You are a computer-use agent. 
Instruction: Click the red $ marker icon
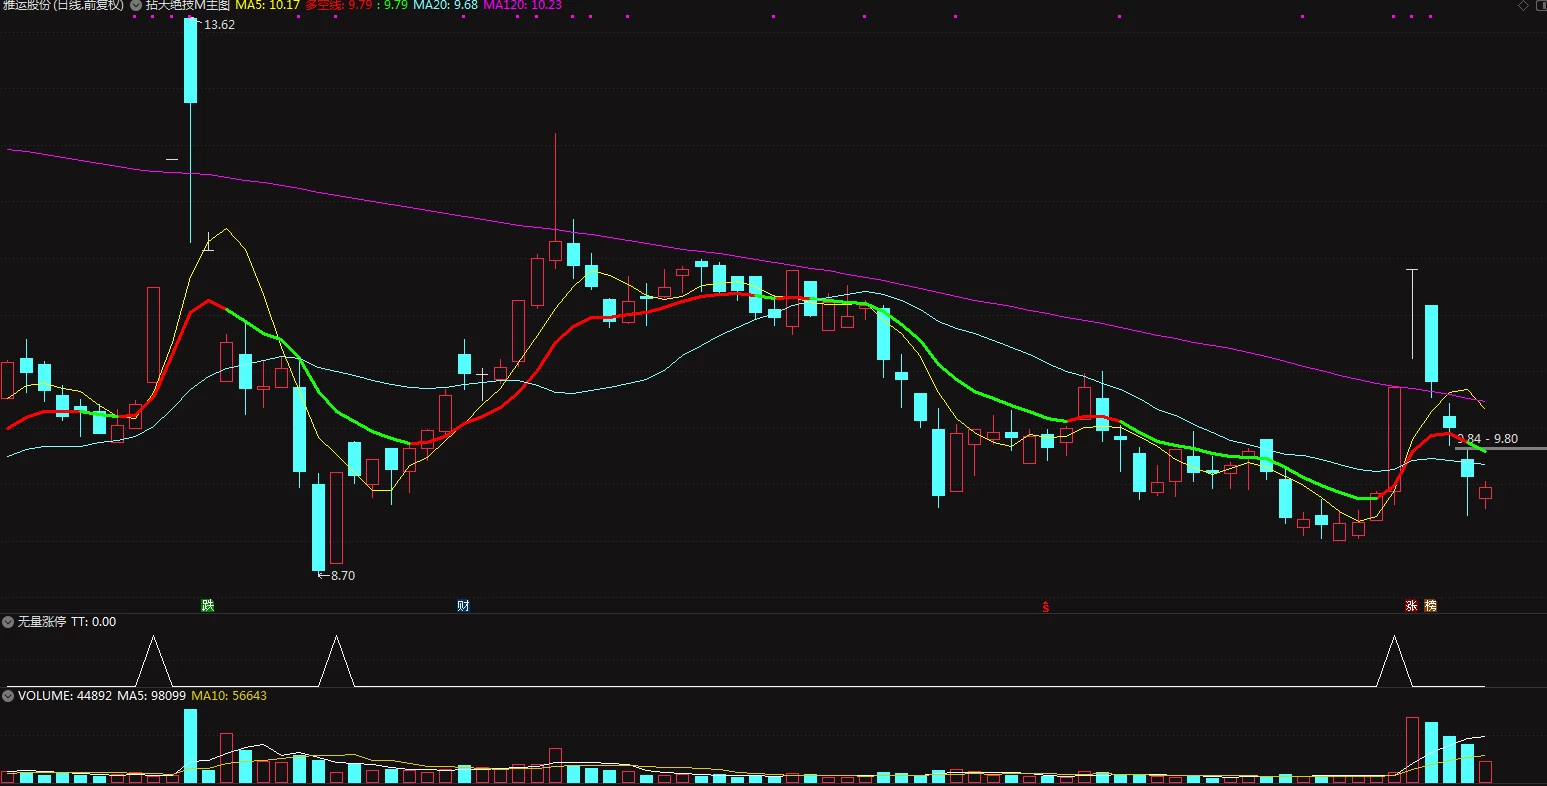tap(1046, 606)
